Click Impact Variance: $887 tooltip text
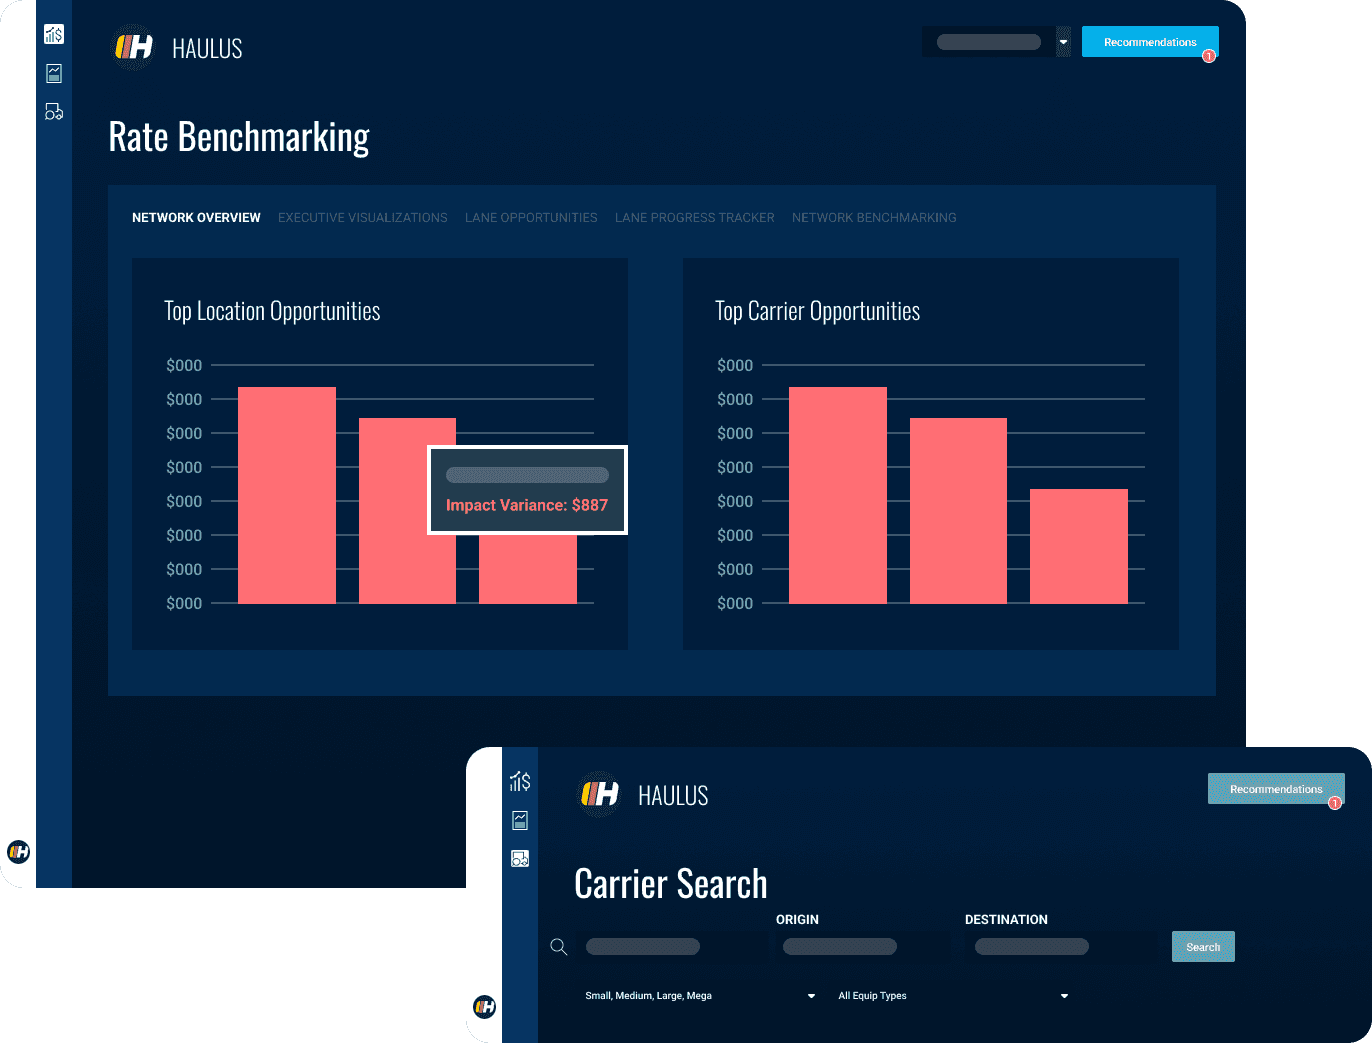 [x=527, y=505]
